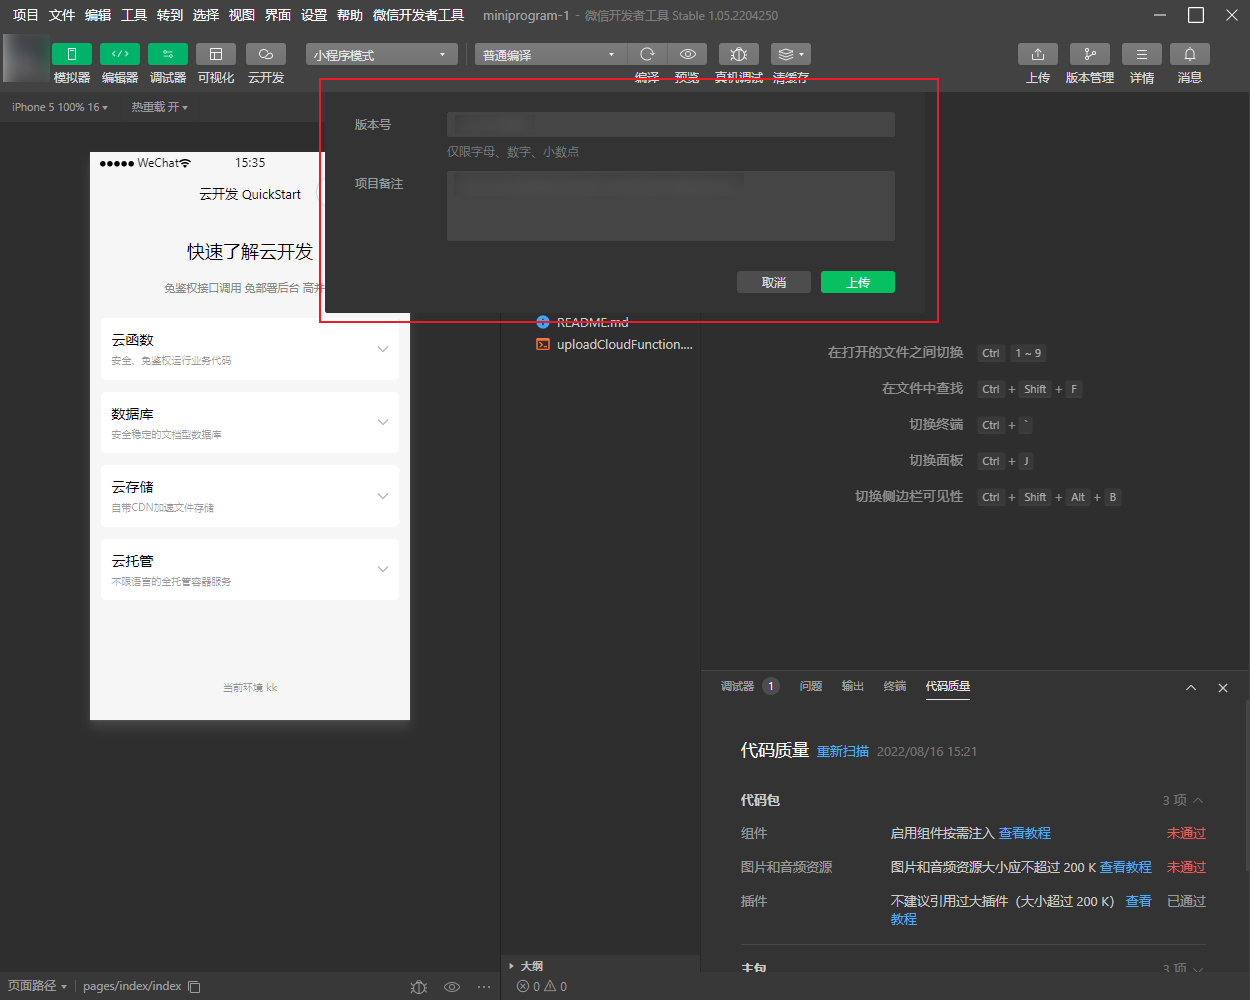Open the 转到 menu

point(170,15)
